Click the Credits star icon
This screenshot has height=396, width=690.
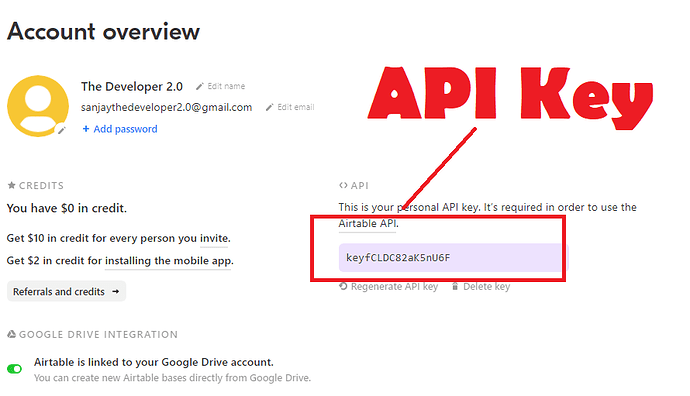click(11, 185)
